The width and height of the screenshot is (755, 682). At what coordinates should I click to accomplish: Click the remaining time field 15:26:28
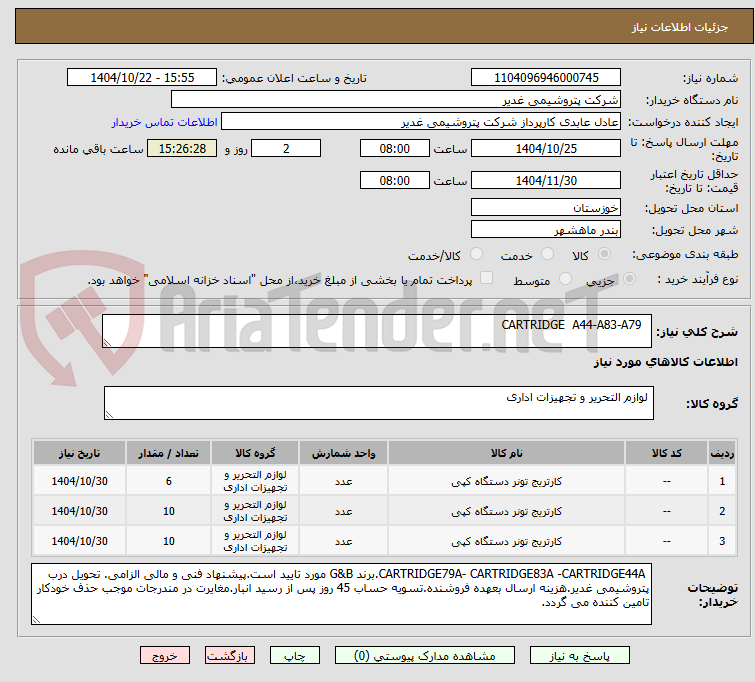click(x=182, y=148)
